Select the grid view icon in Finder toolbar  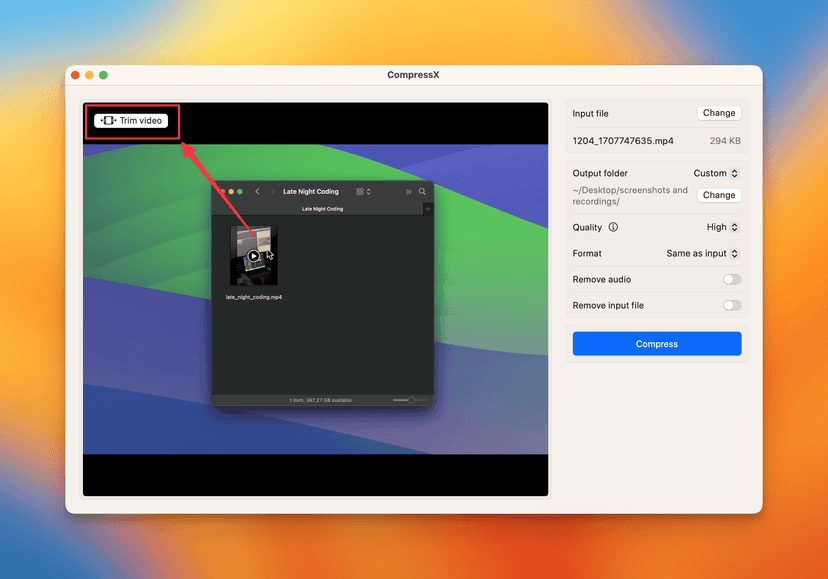pos(359,191)
